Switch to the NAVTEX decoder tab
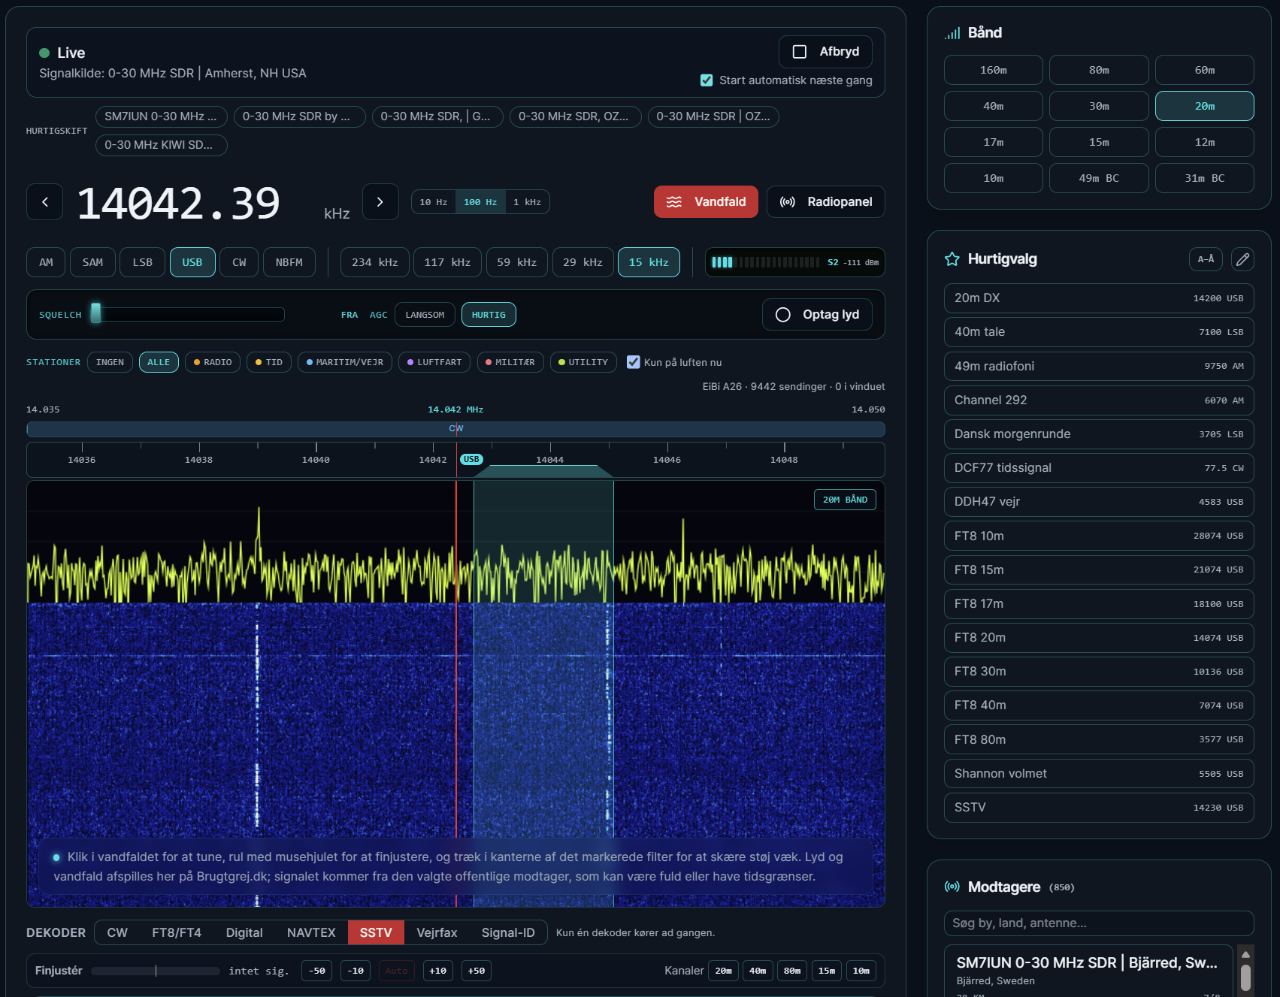The width and height of the screenshot is (1280, 997). coord(311,933)
